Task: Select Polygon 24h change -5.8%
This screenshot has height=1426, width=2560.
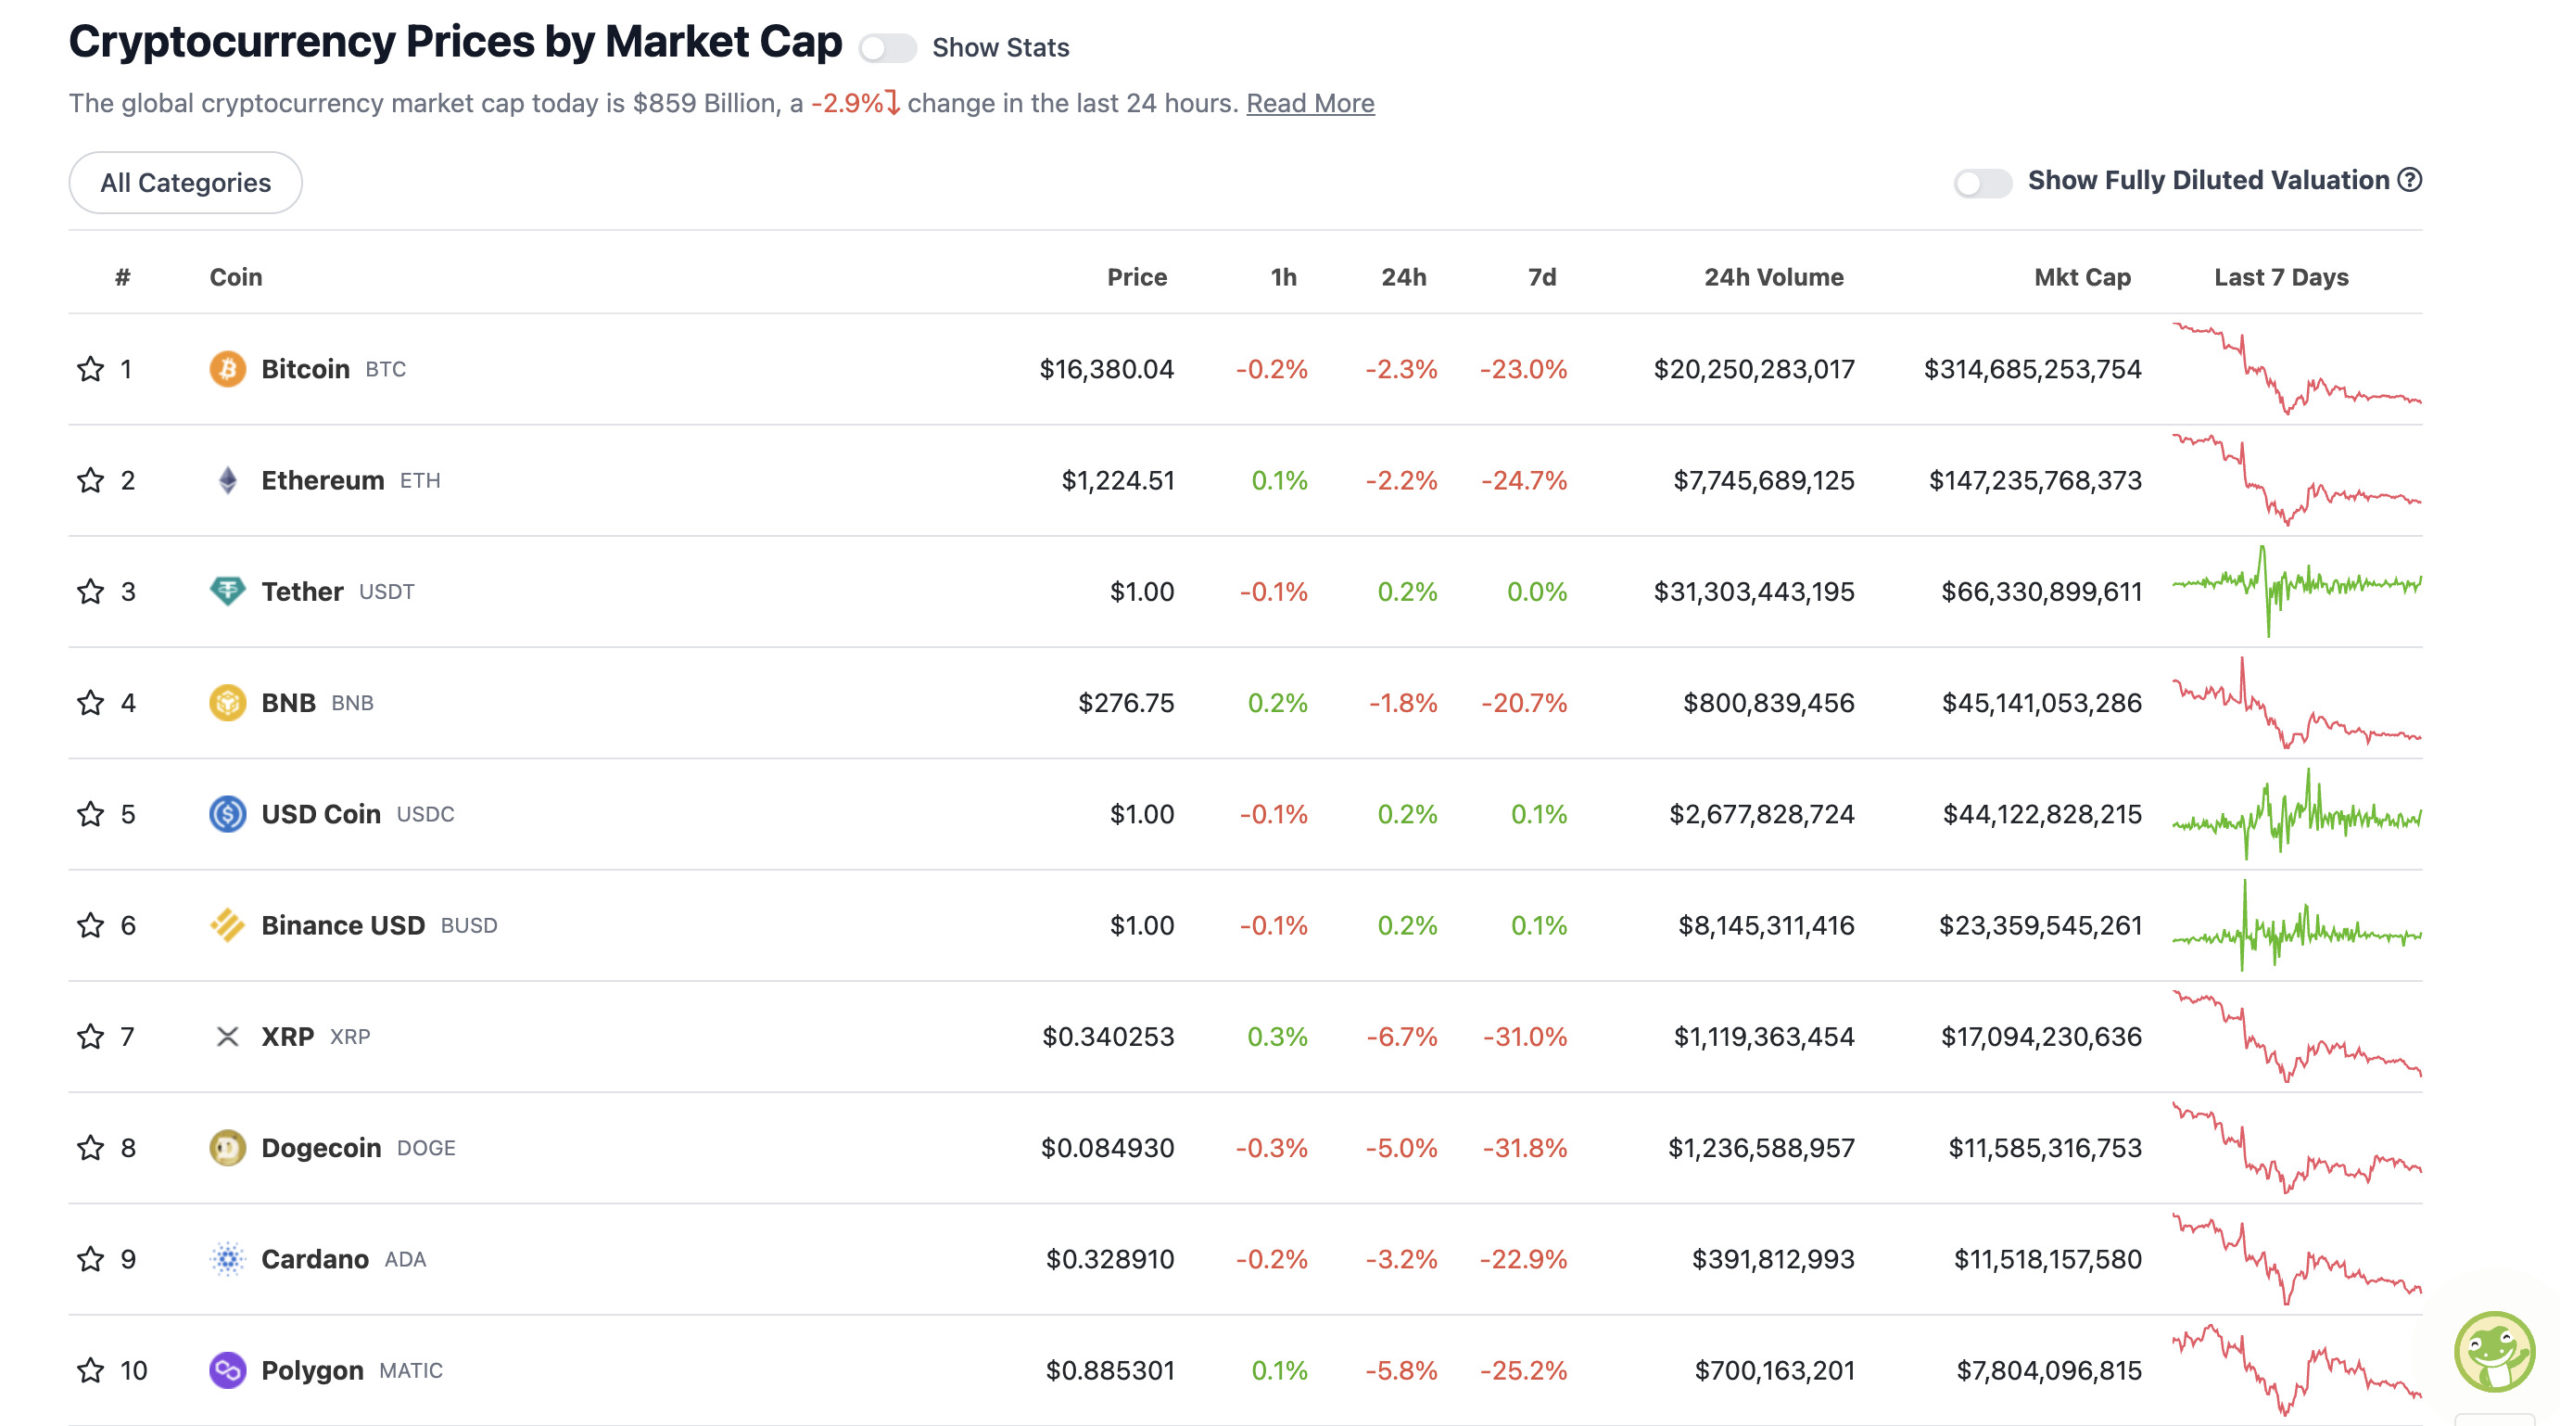Action: point(1401,1370)
